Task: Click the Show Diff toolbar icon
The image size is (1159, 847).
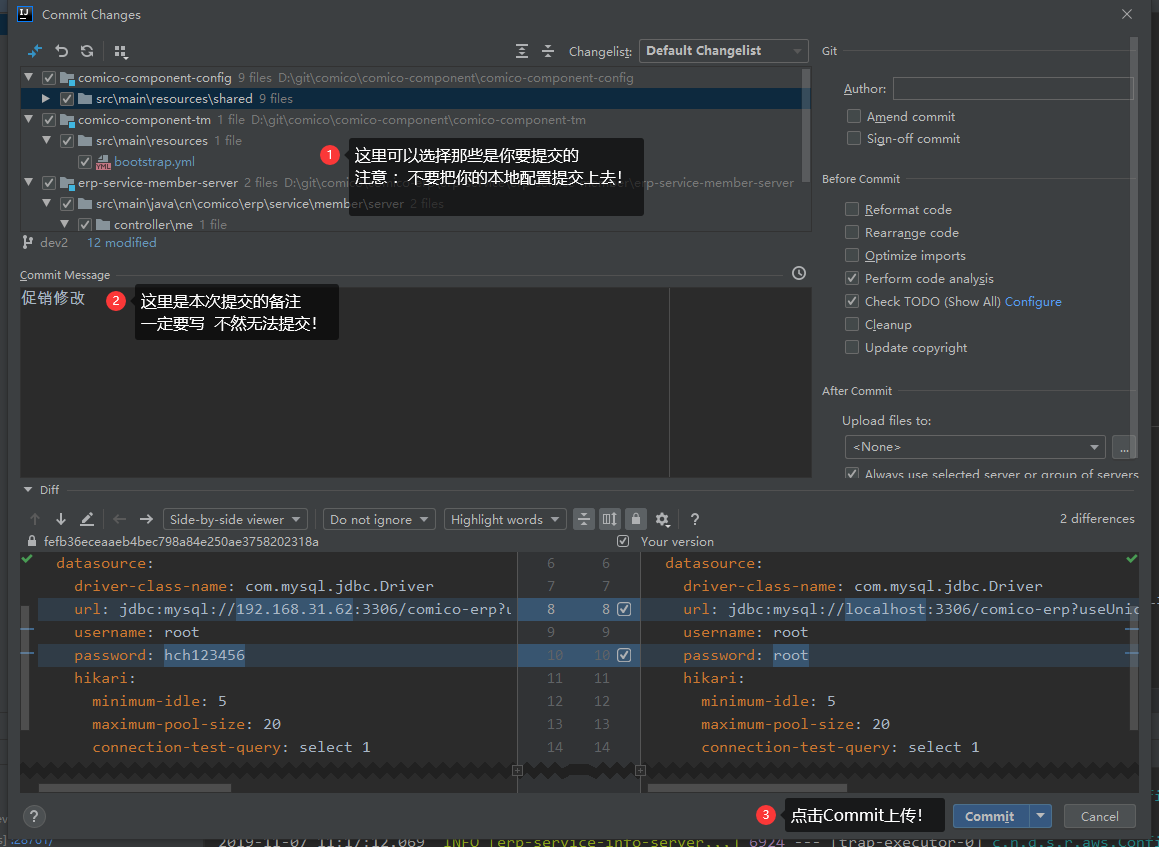Action: pos(35,51)
